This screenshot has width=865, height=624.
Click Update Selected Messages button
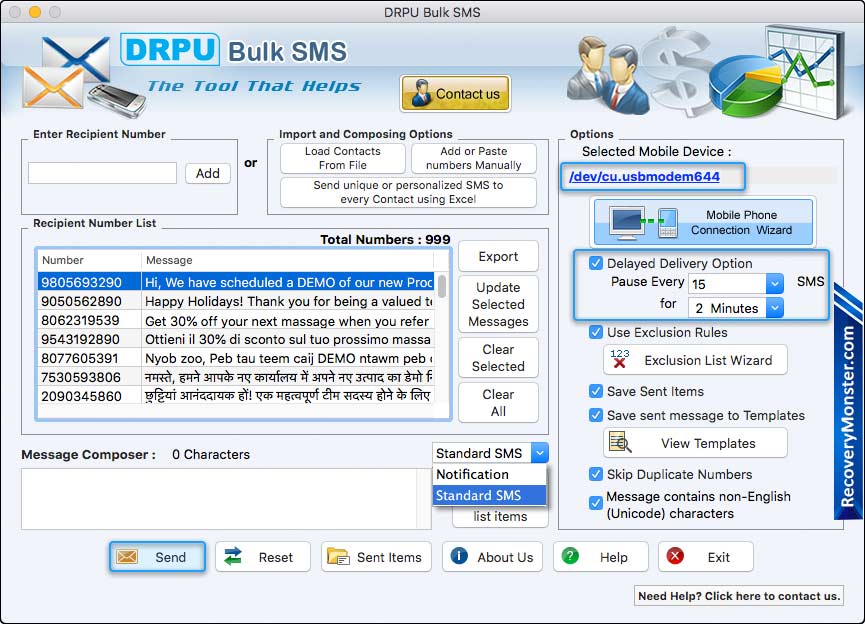(498, 304)
